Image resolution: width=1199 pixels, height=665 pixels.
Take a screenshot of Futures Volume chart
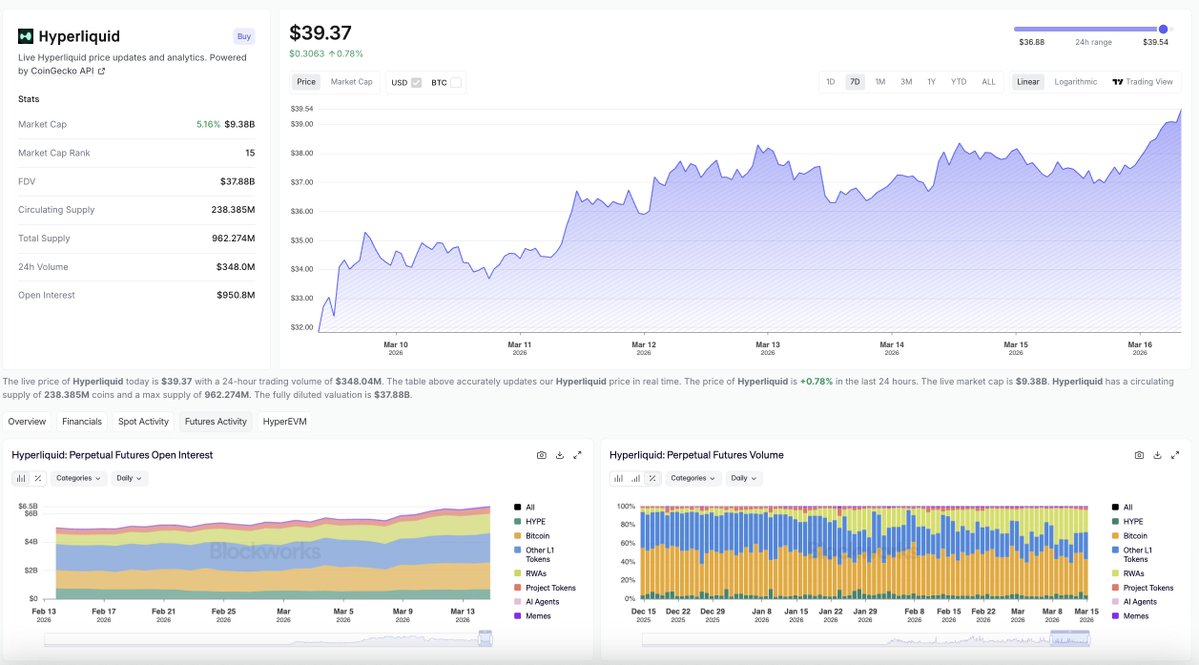coord(1139,455)
